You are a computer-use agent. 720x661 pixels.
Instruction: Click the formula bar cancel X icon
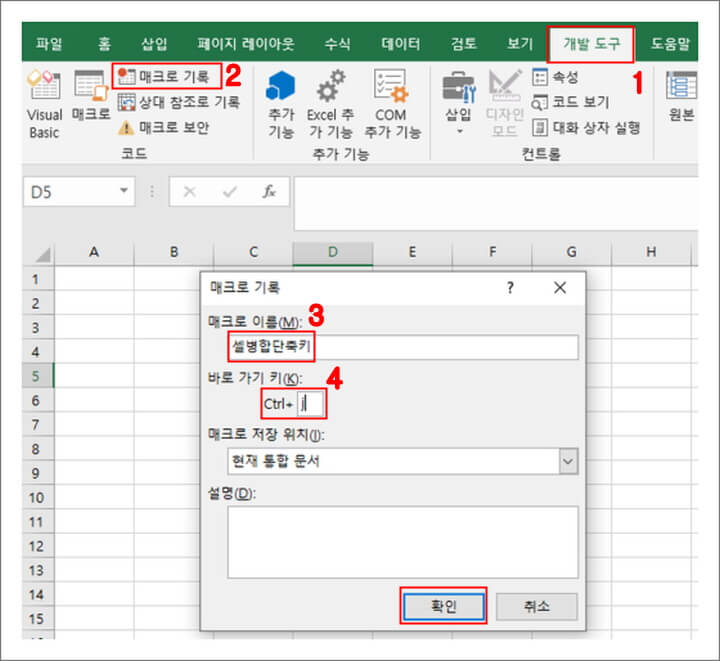point(190,191)
